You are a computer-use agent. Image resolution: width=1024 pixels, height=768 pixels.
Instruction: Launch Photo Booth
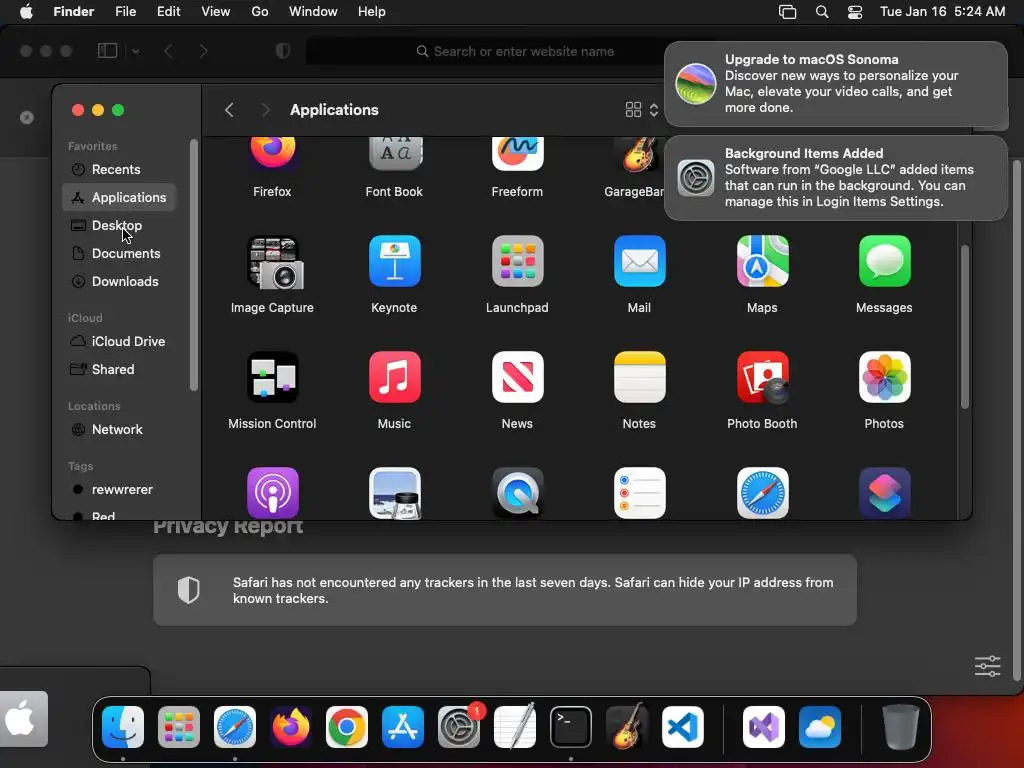[x=762, y=377]
